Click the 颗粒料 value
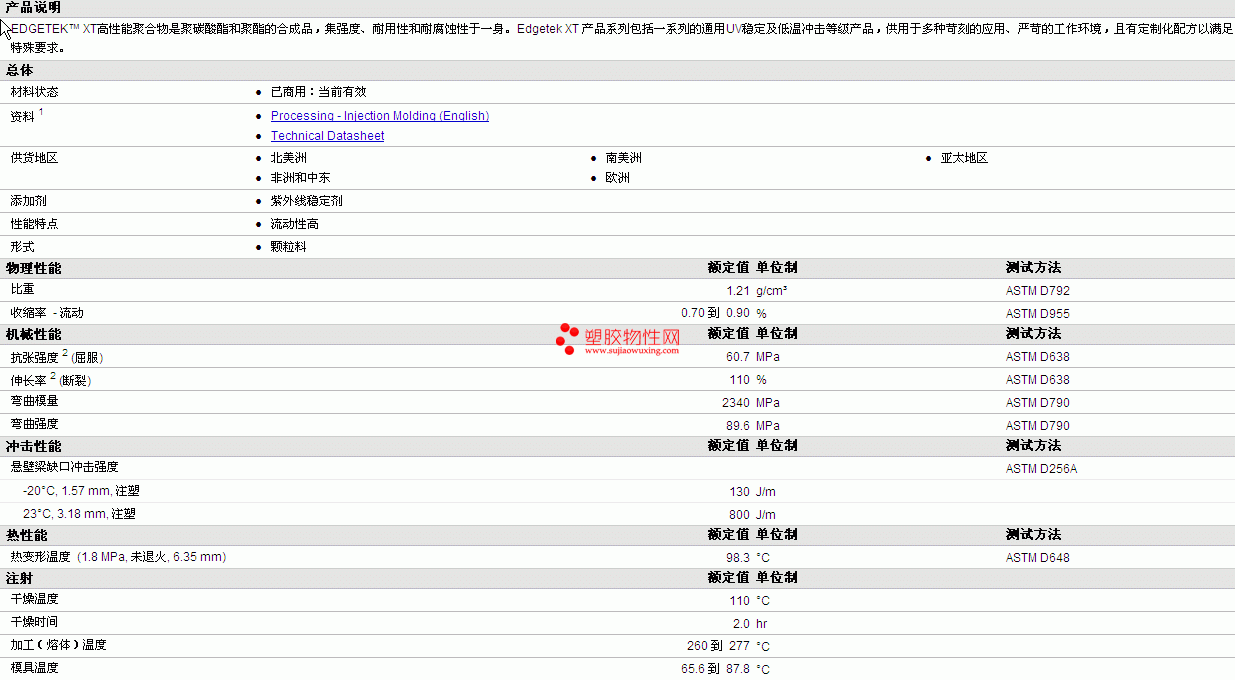This screenshot has width=1235, height=680. pyautogui.click(x=288, y=246)
